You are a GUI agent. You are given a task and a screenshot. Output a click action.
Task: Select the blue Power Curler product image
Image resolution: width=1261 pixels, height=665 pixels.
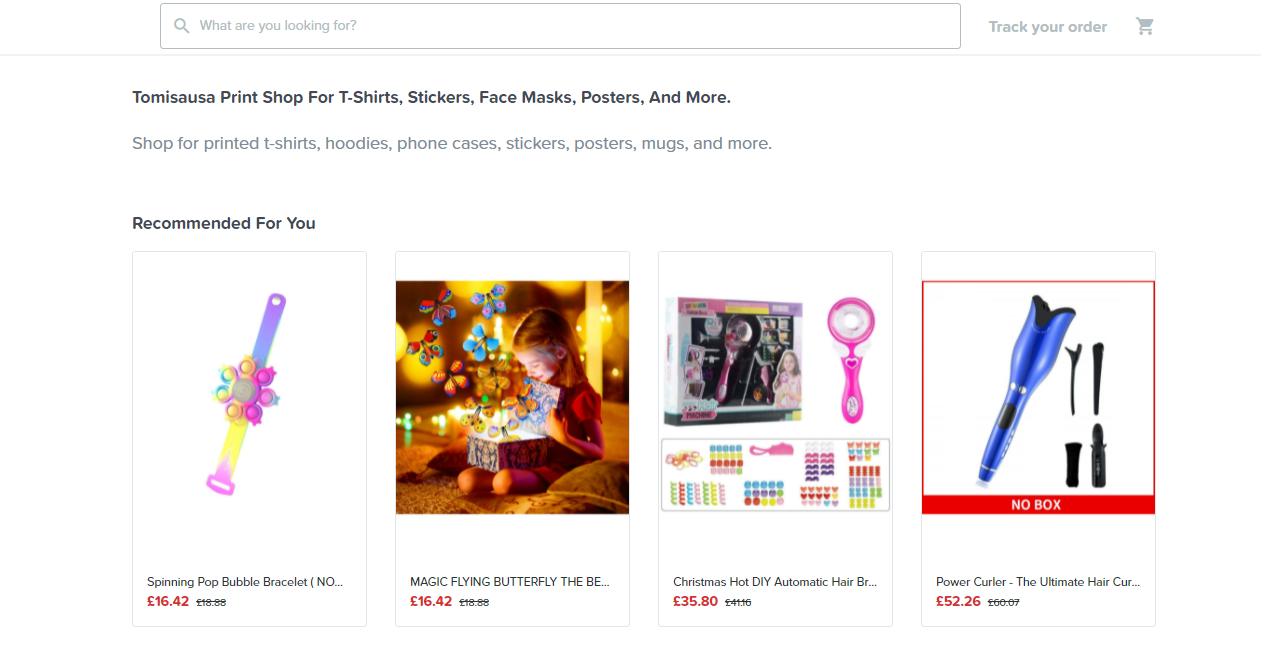click(1038, 388)
